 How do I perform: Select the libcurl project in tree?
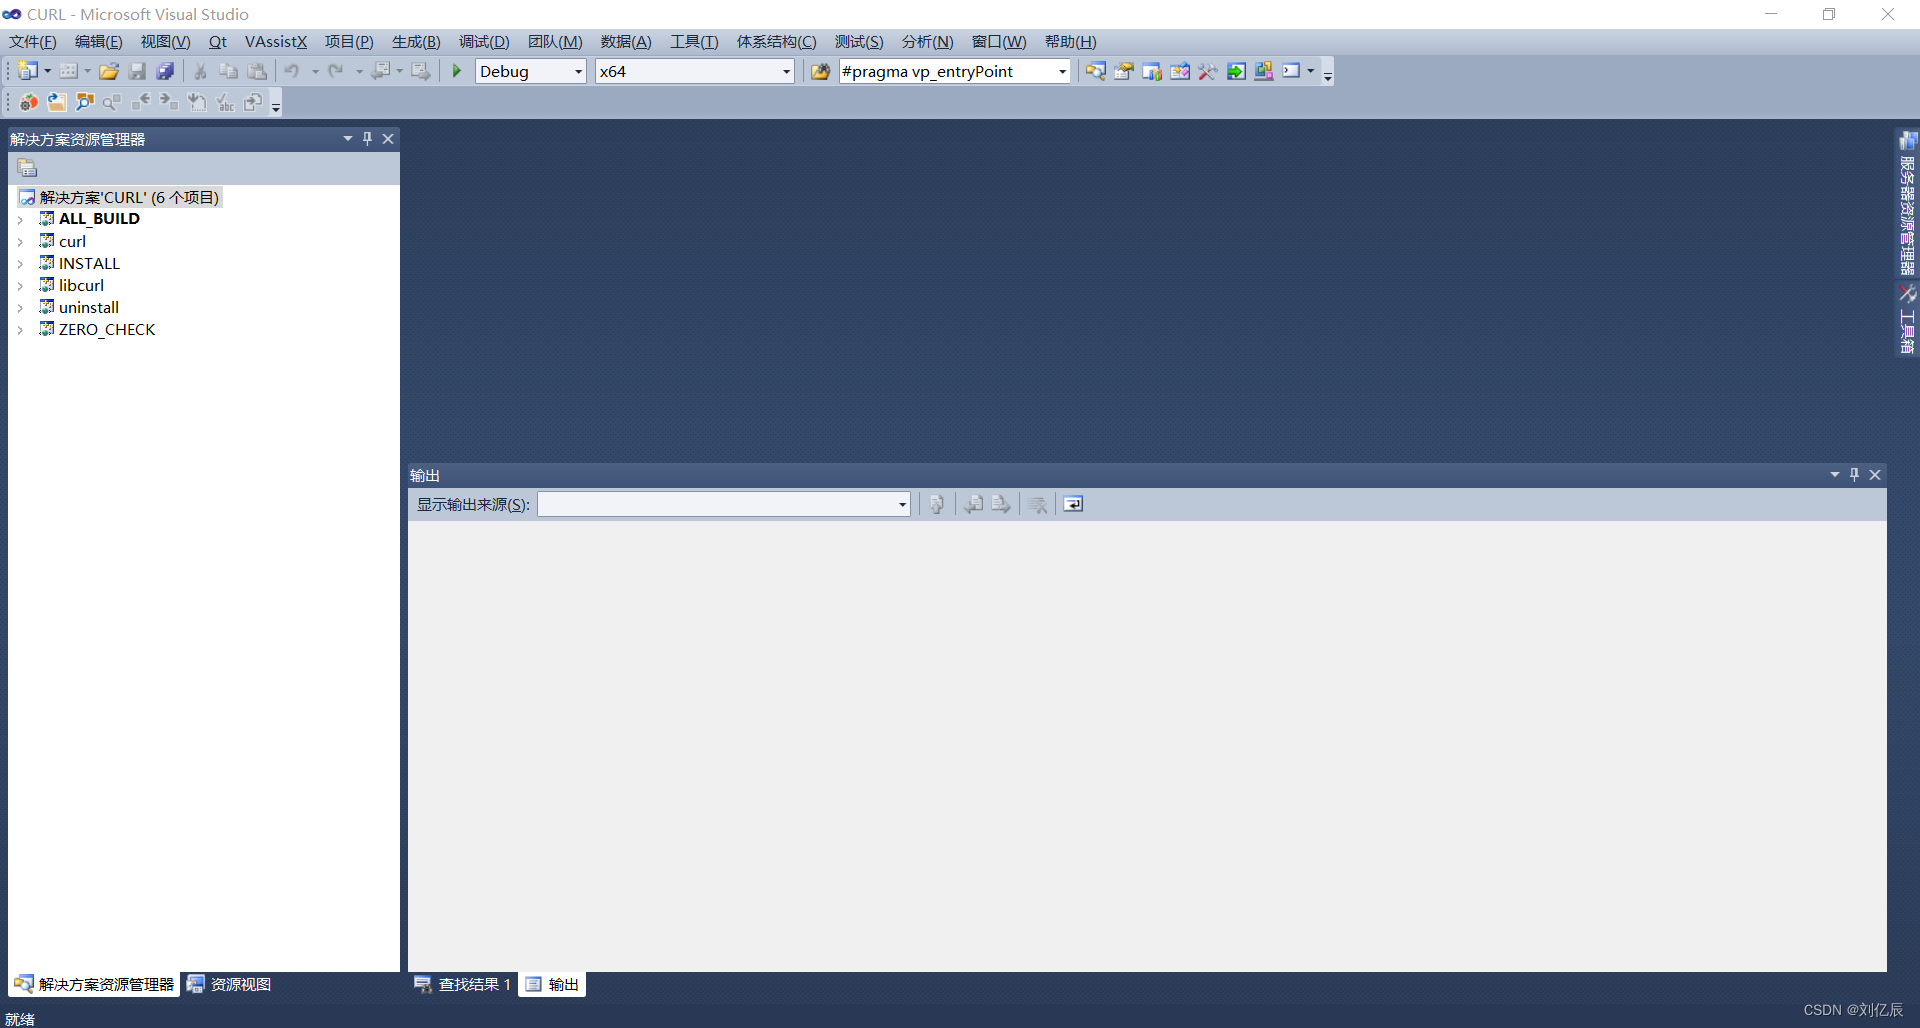(x=81, y=285)
